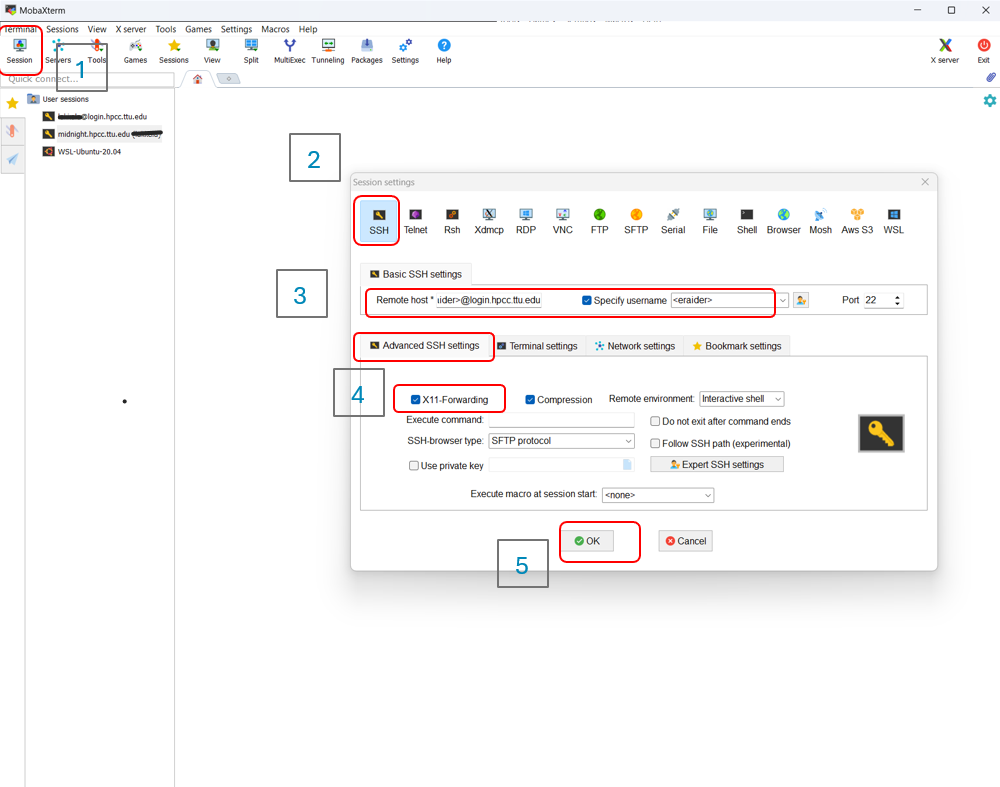
Task: Click the OK button
Action: (x=587, y=541)
